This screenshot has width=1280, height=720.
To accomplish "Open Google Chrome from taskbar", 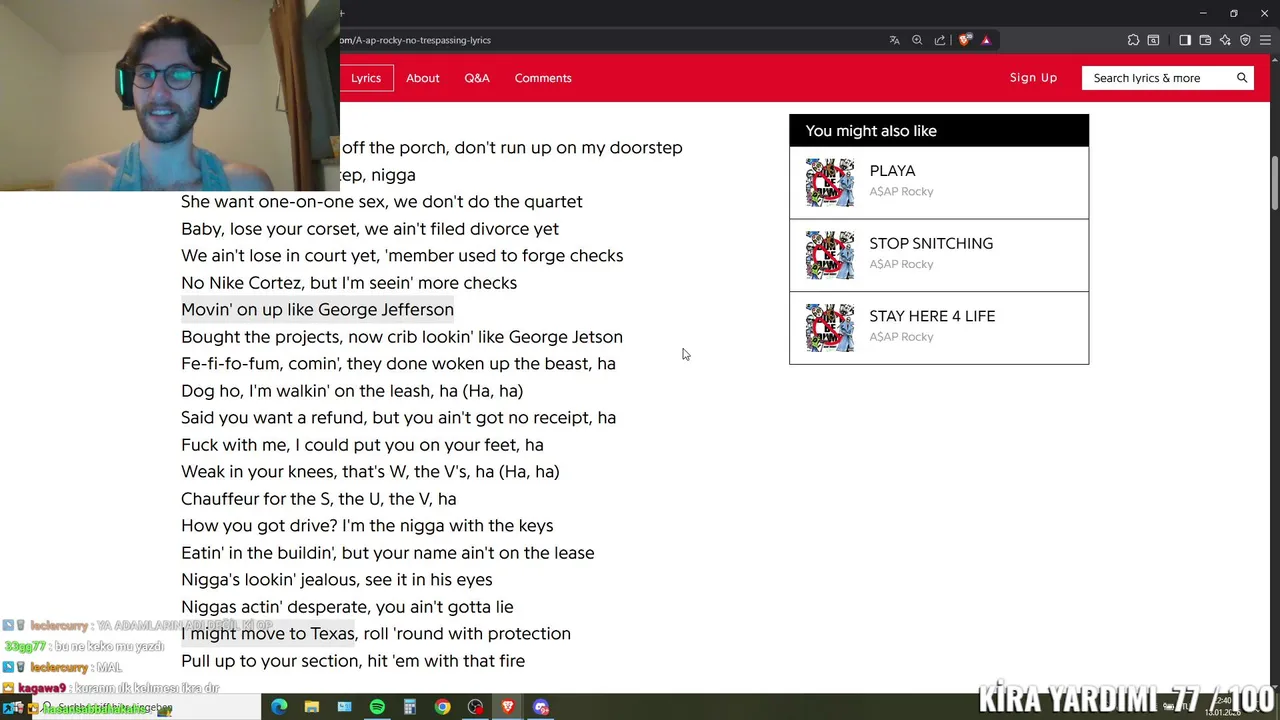I will pos(442,707).
